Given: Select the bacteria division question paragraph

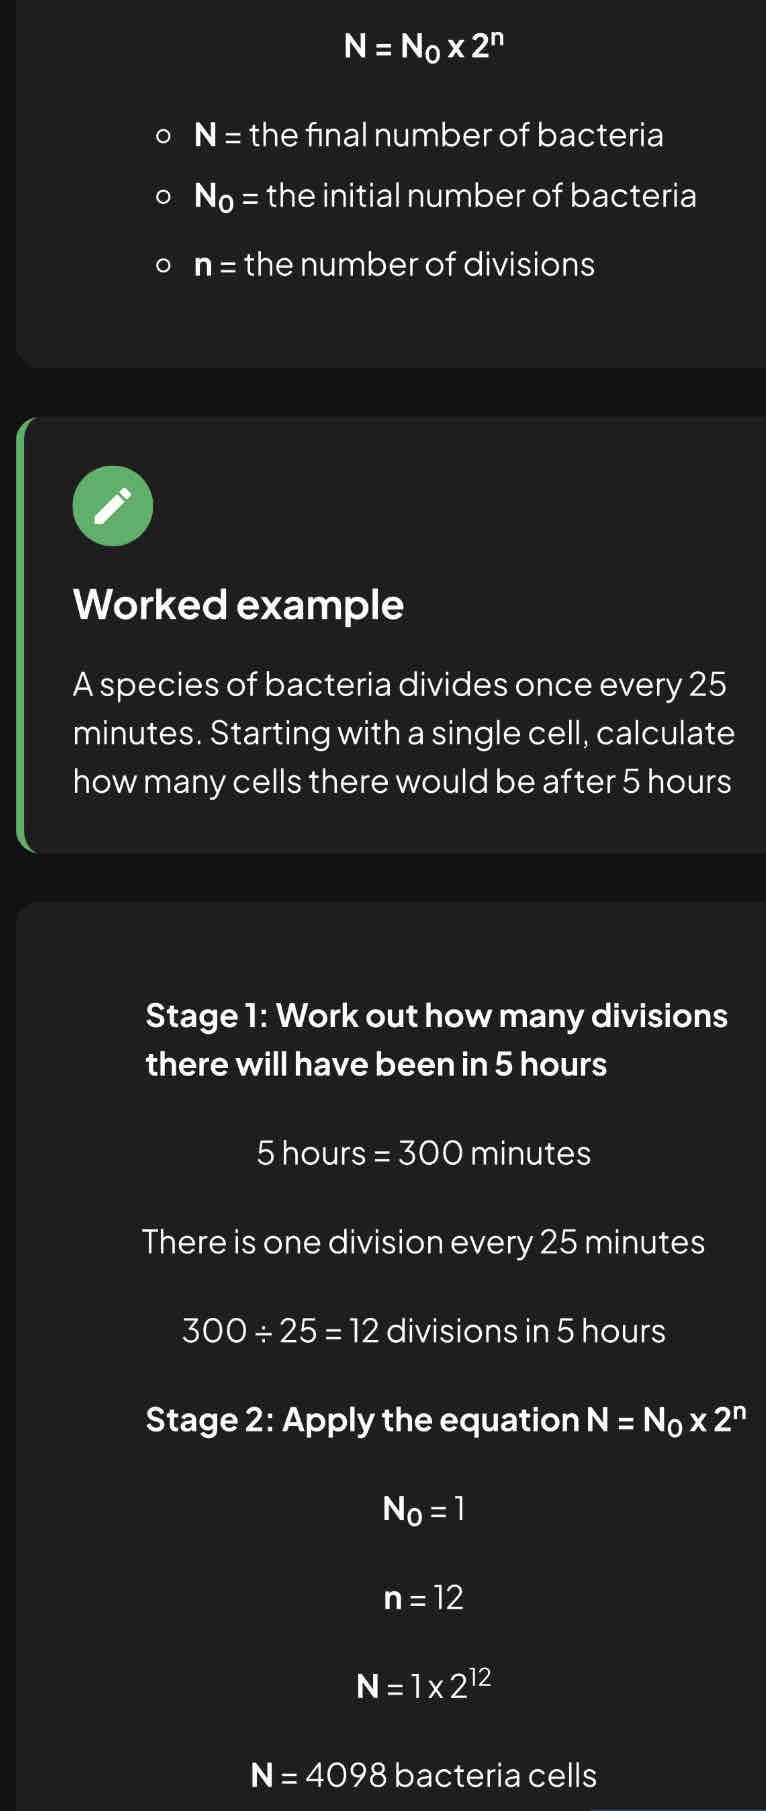Looking at the screenshot, I should [404, 733].
